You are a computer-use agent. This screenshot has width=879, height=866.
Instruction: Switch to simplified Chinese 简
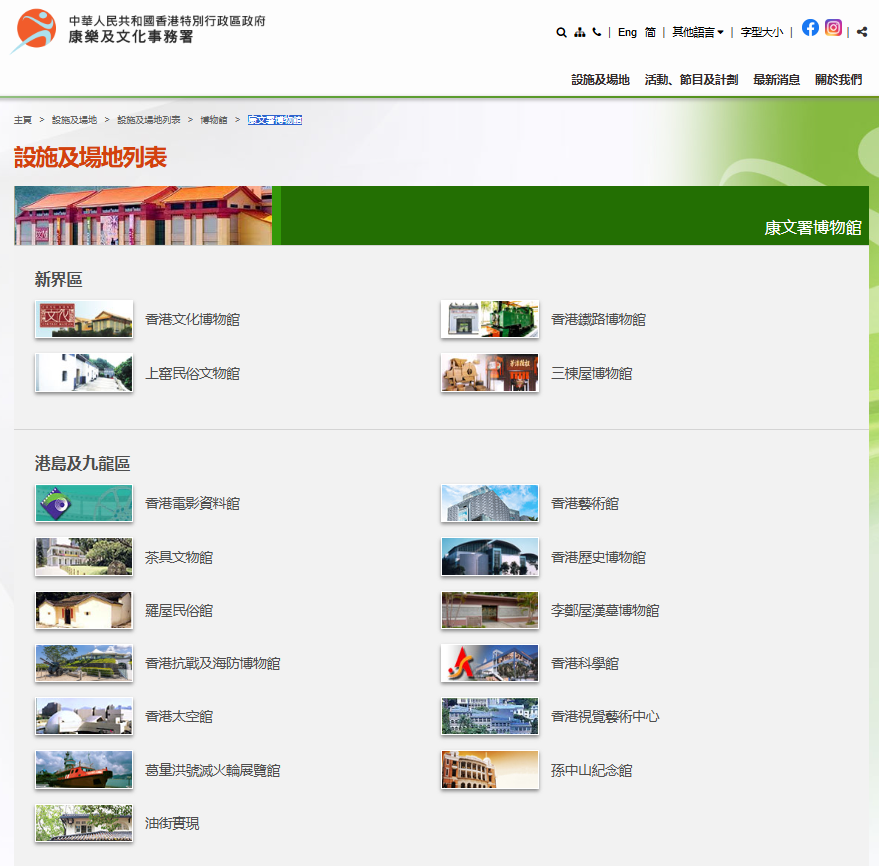coord(650,32)
